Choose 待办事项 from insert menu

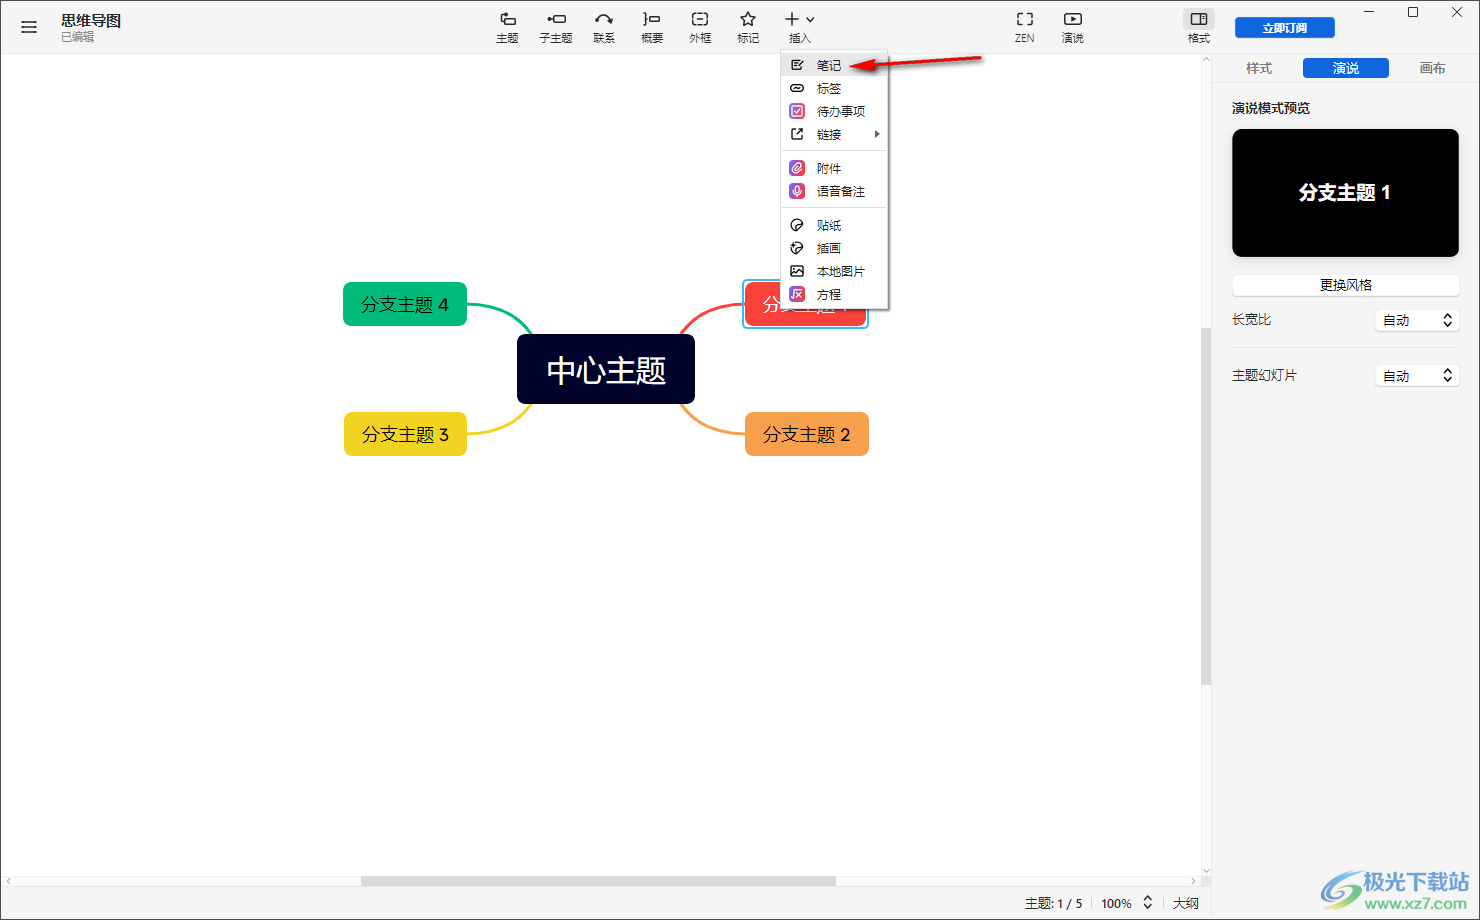[834, 111]
